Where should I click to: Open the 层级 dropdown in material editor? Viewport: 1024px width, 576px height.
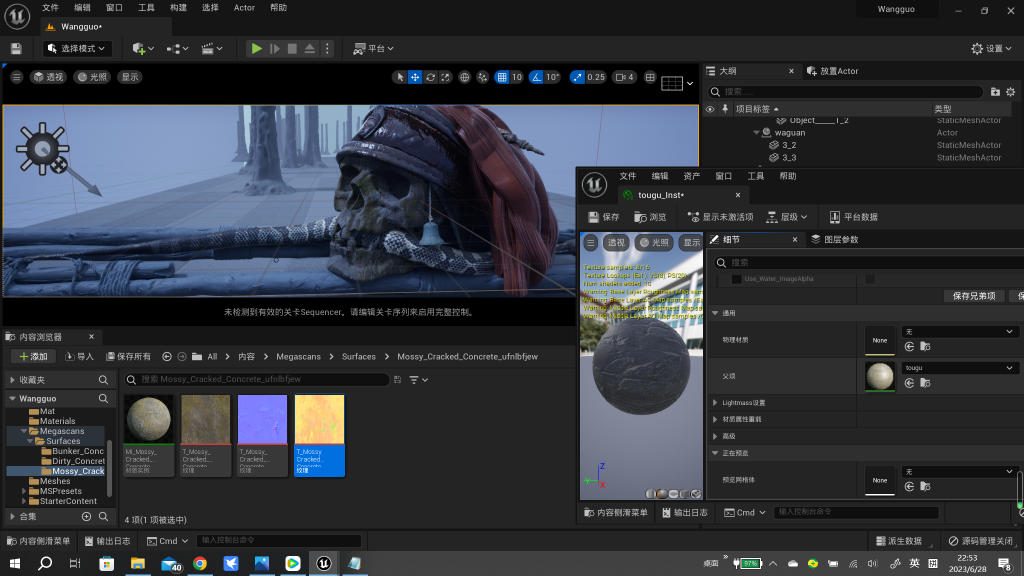coord(787,217)
